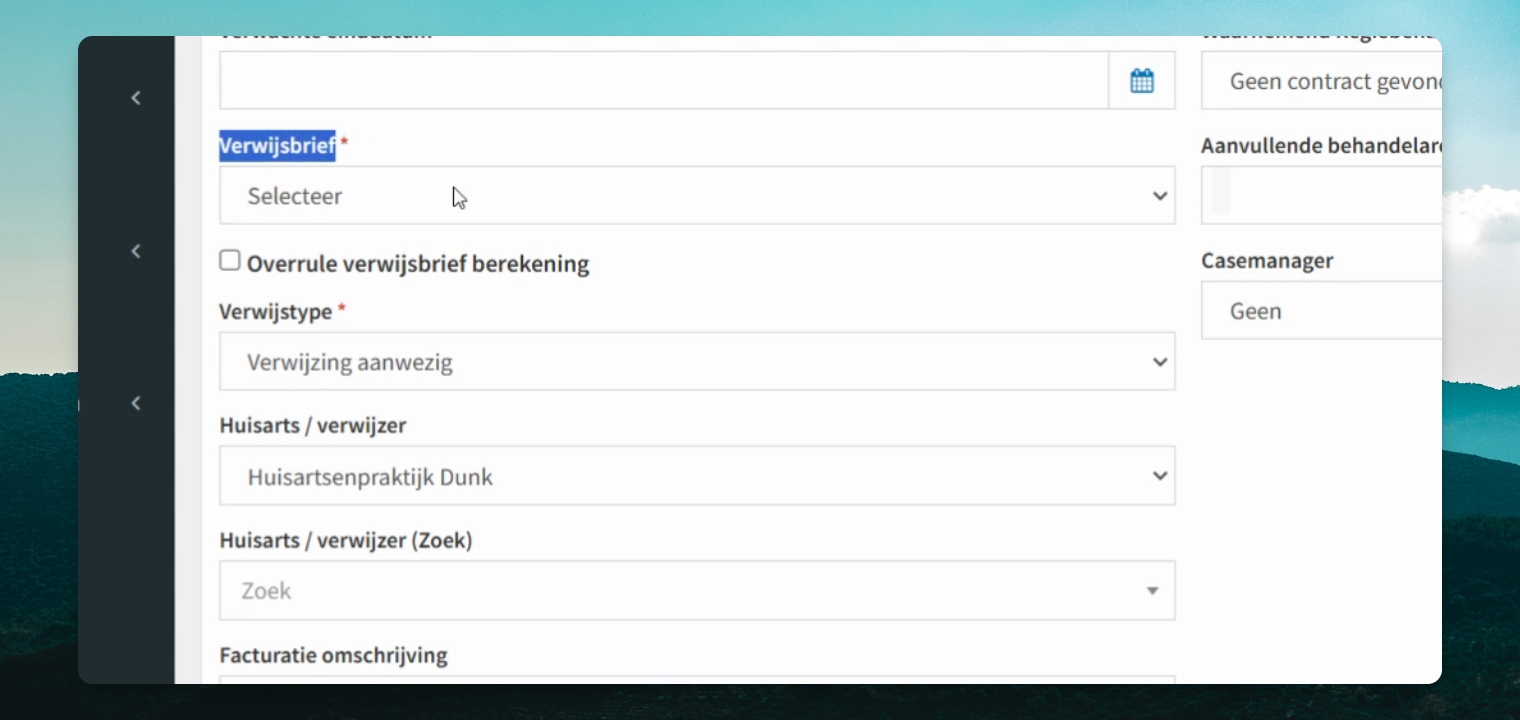Click the 'Overrule verwijsbrief berekening' label text
Screen dimensions: 1520x720
point(418,264)
